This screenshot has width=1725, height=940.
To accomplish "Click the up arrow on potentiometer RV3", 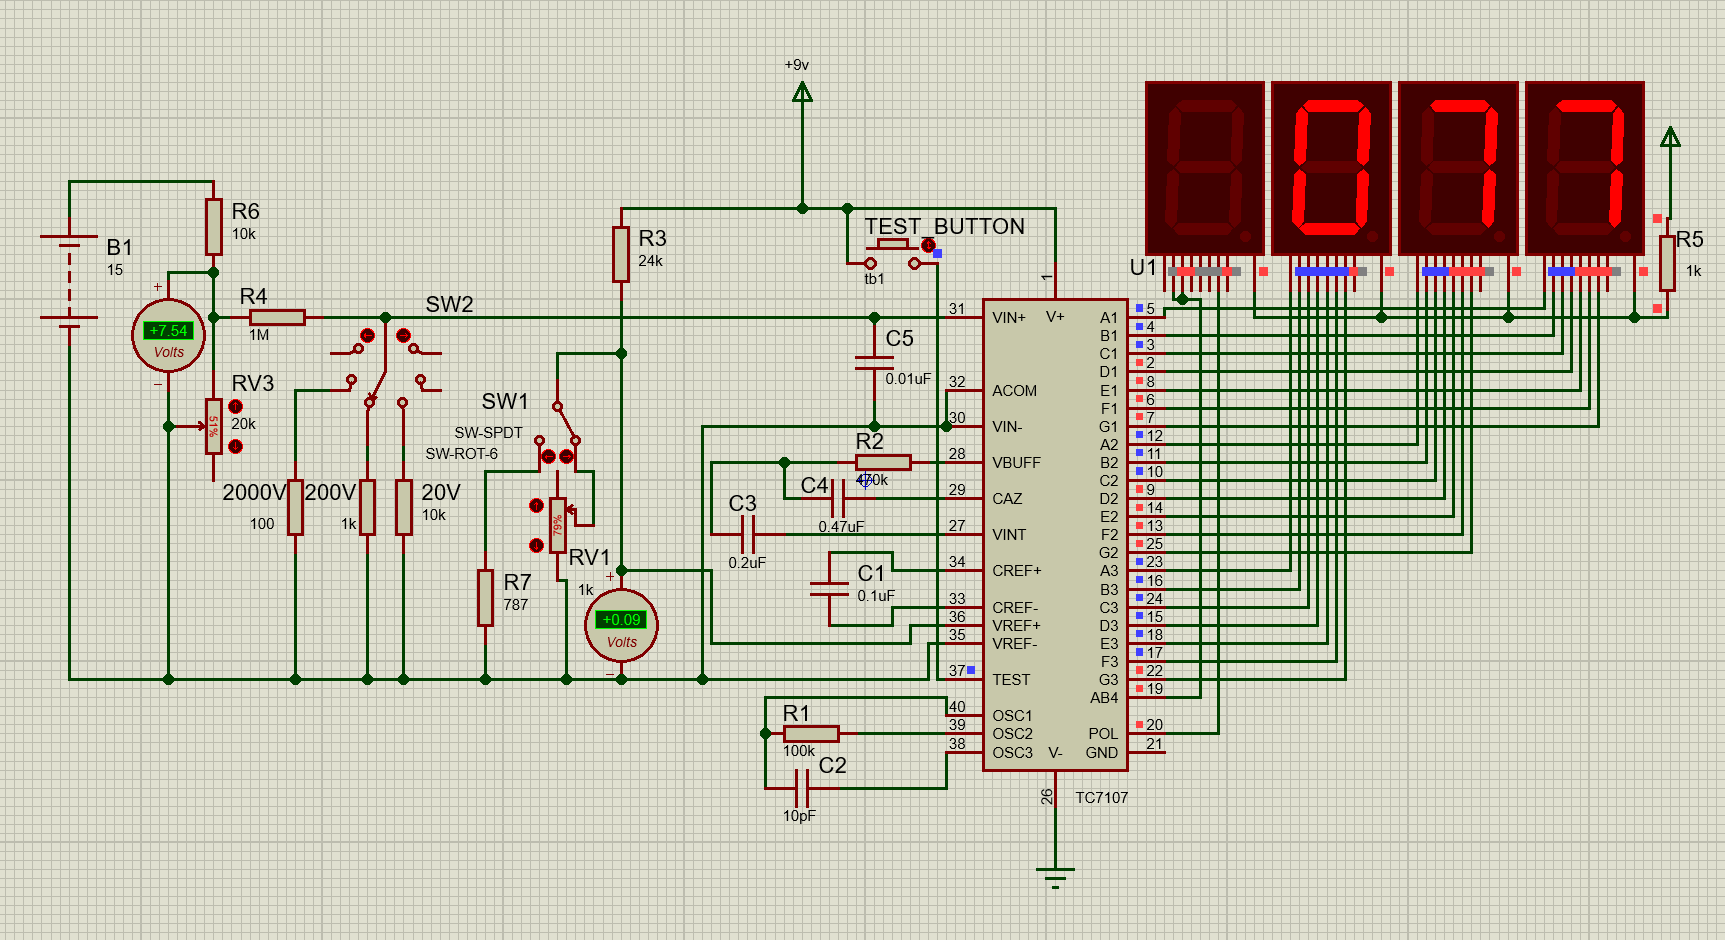I will (235, 406).
